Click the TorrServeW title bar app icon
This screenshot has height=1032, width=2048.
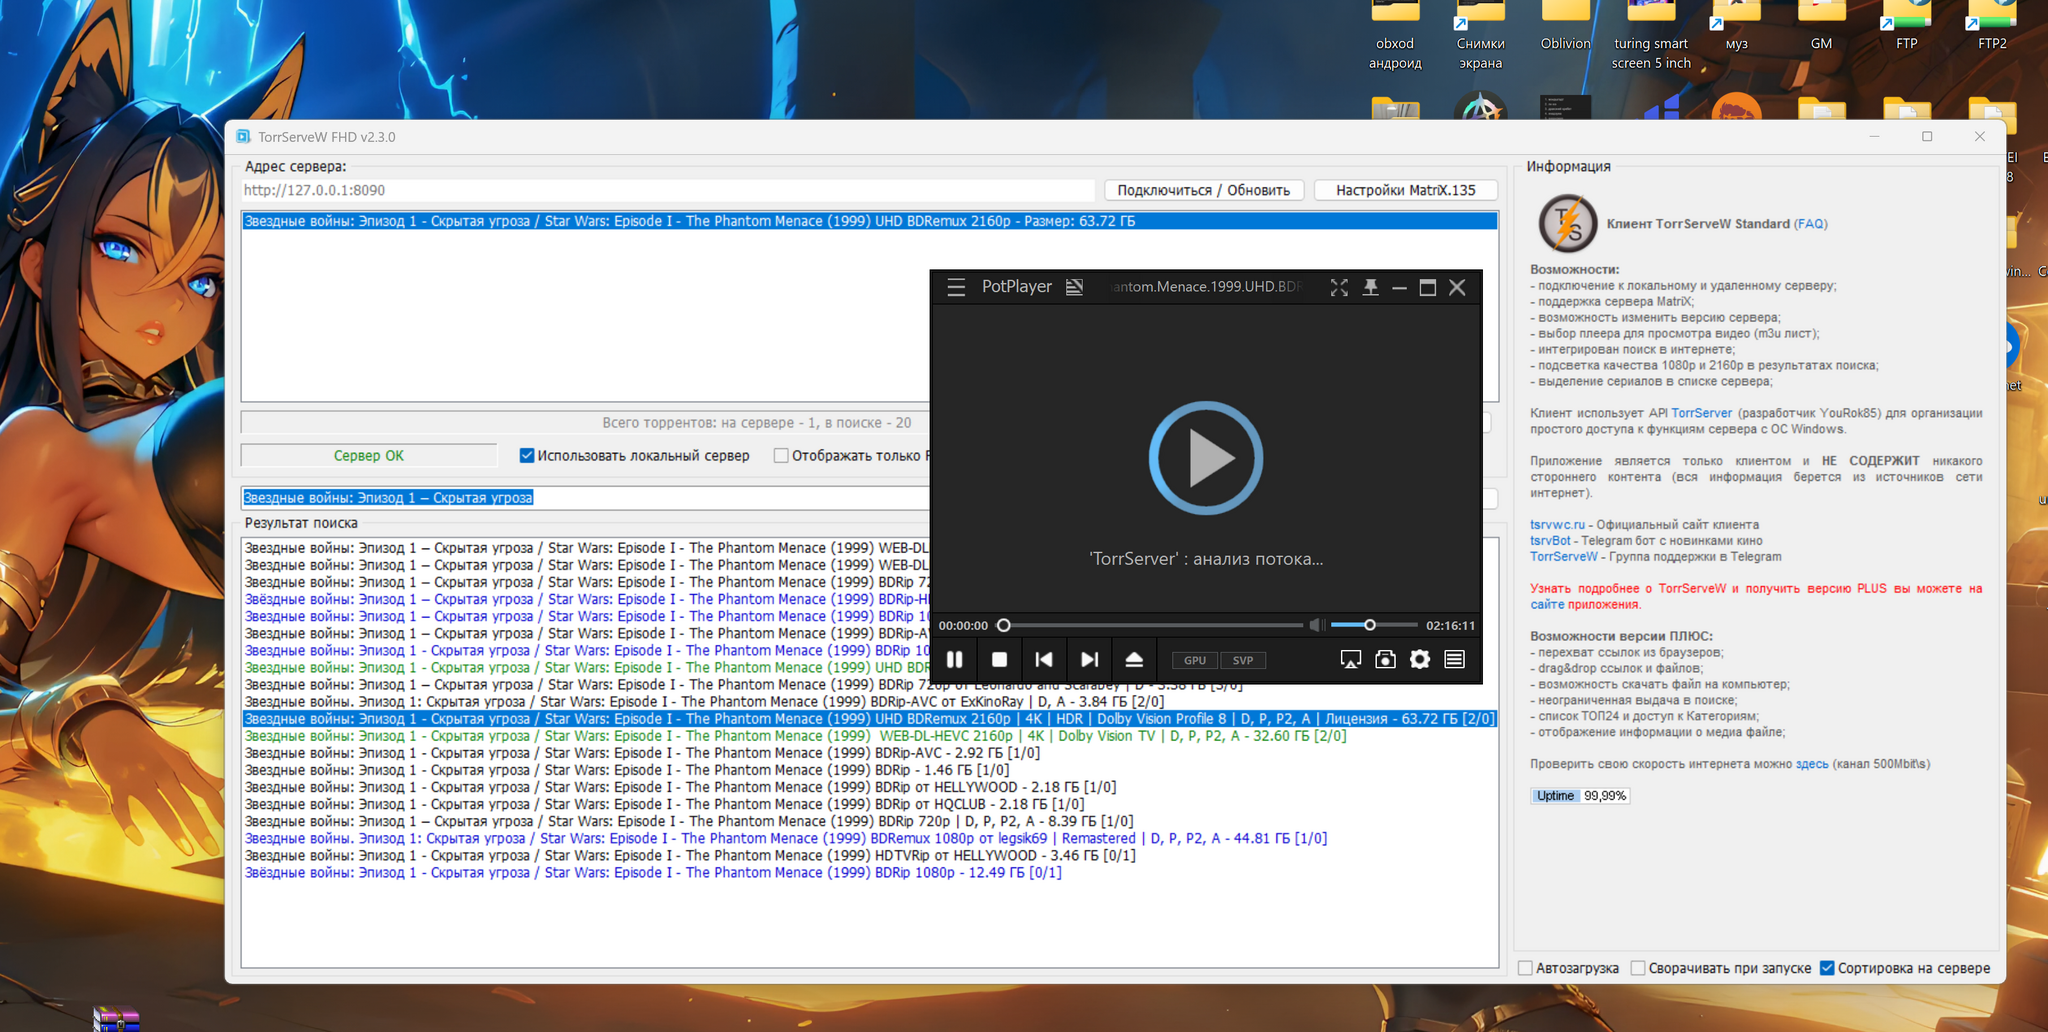coord(243,136)
